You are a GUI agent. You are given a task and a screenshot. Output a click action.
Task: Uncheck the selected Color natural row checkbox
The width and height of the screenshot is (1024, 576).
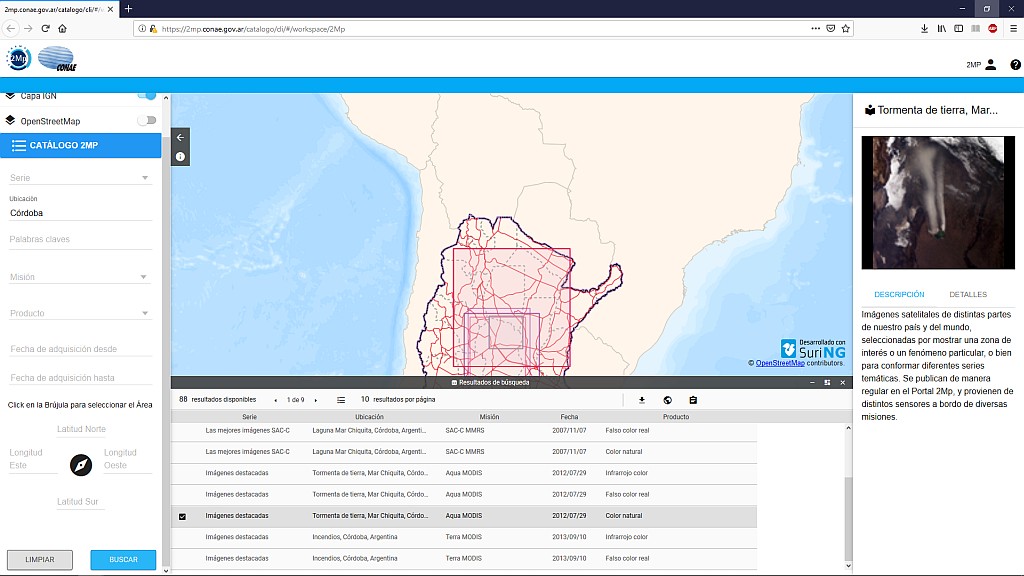(x=182, y=516)
